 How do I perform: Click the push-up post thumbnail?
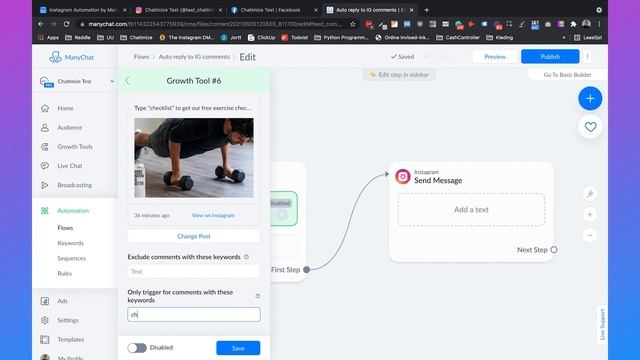[x=193, y=158]
